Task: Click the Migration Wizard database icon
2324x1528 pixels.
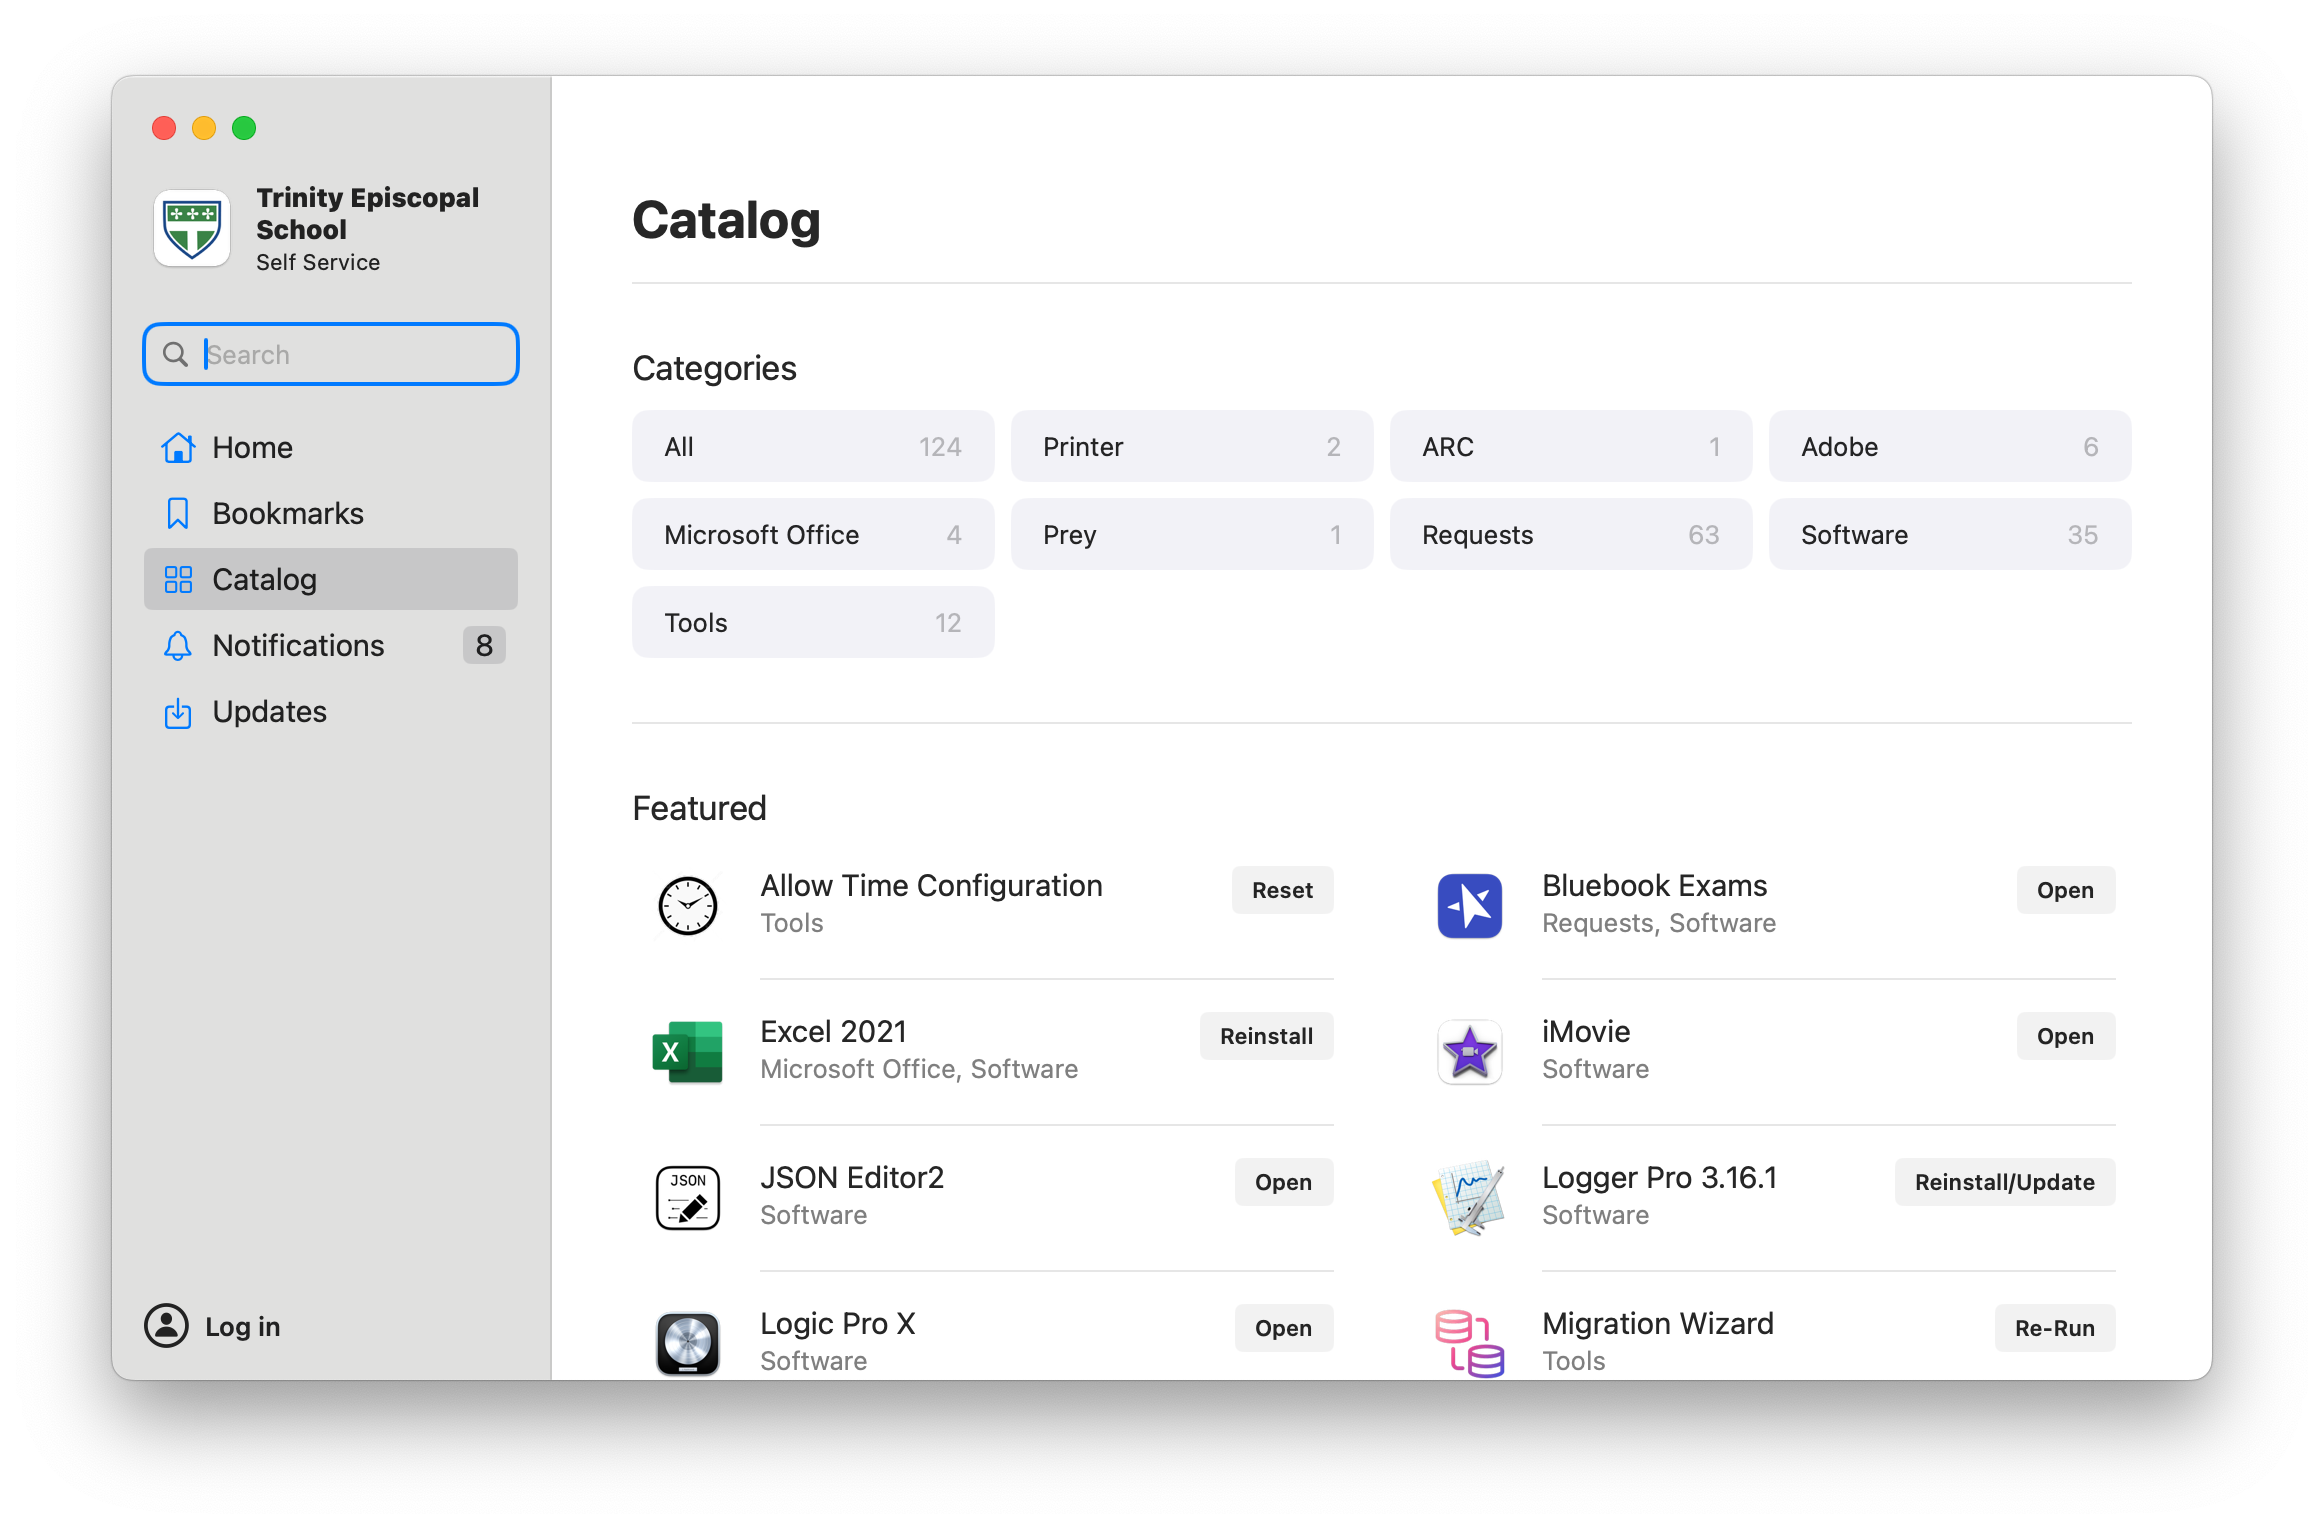Action: (x=1469, y=1343)
